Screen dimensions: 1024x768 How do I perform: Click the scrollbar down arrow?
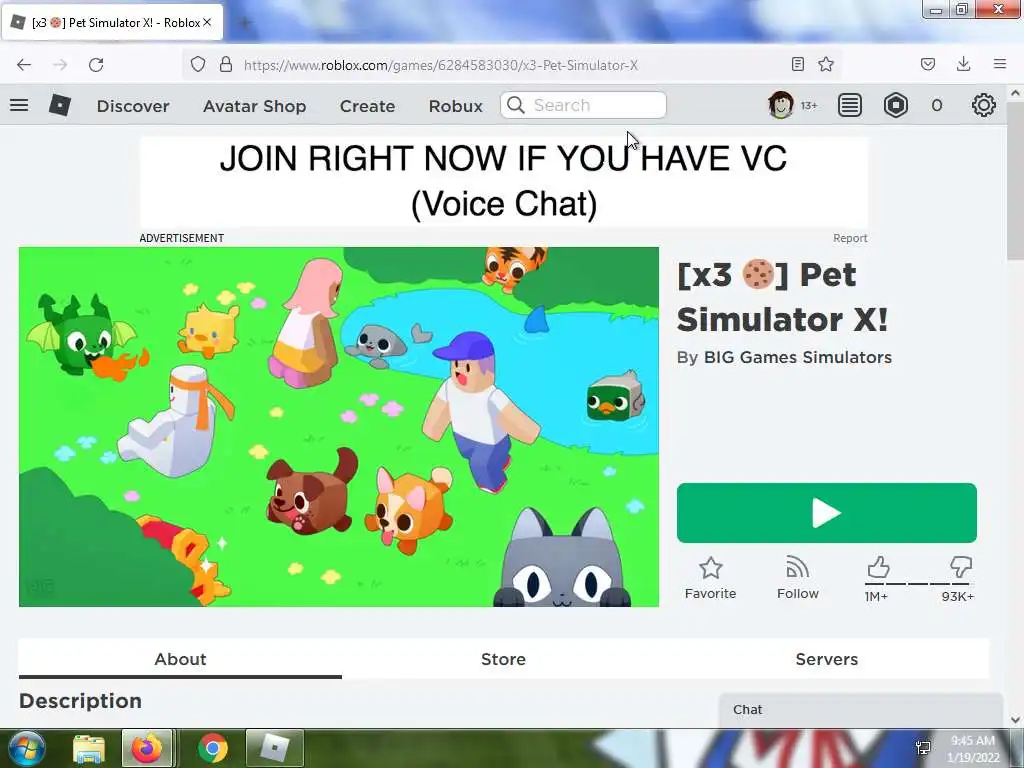pos(1015,720)
